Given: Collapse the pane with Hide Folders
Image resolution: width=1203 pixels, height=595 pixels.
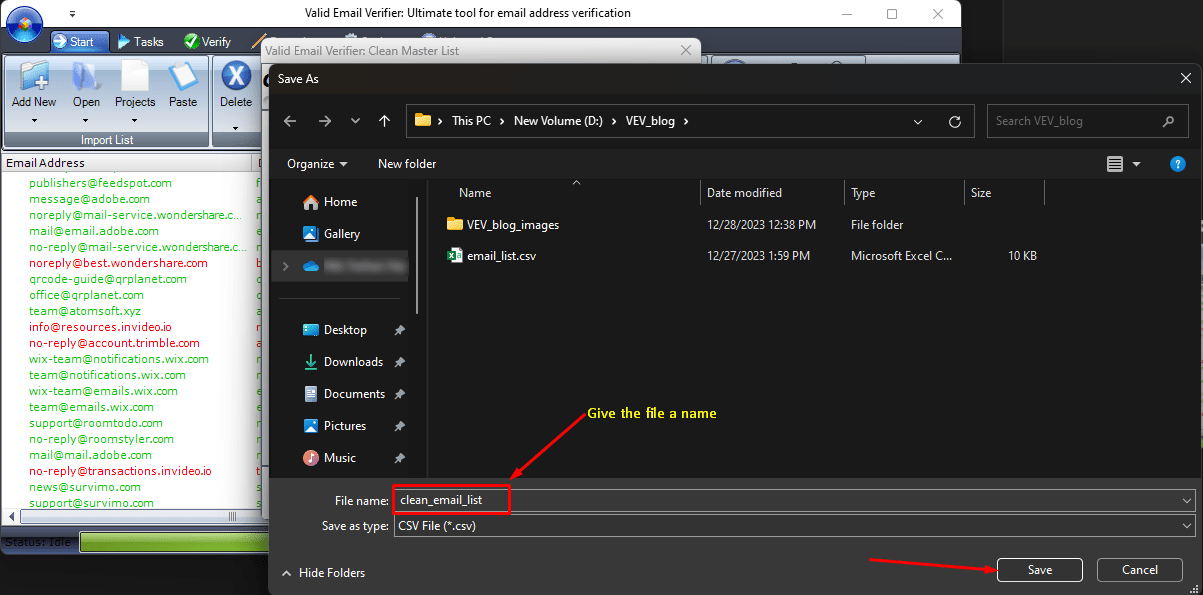Looking at the screenshot, I should click(324, 573).
